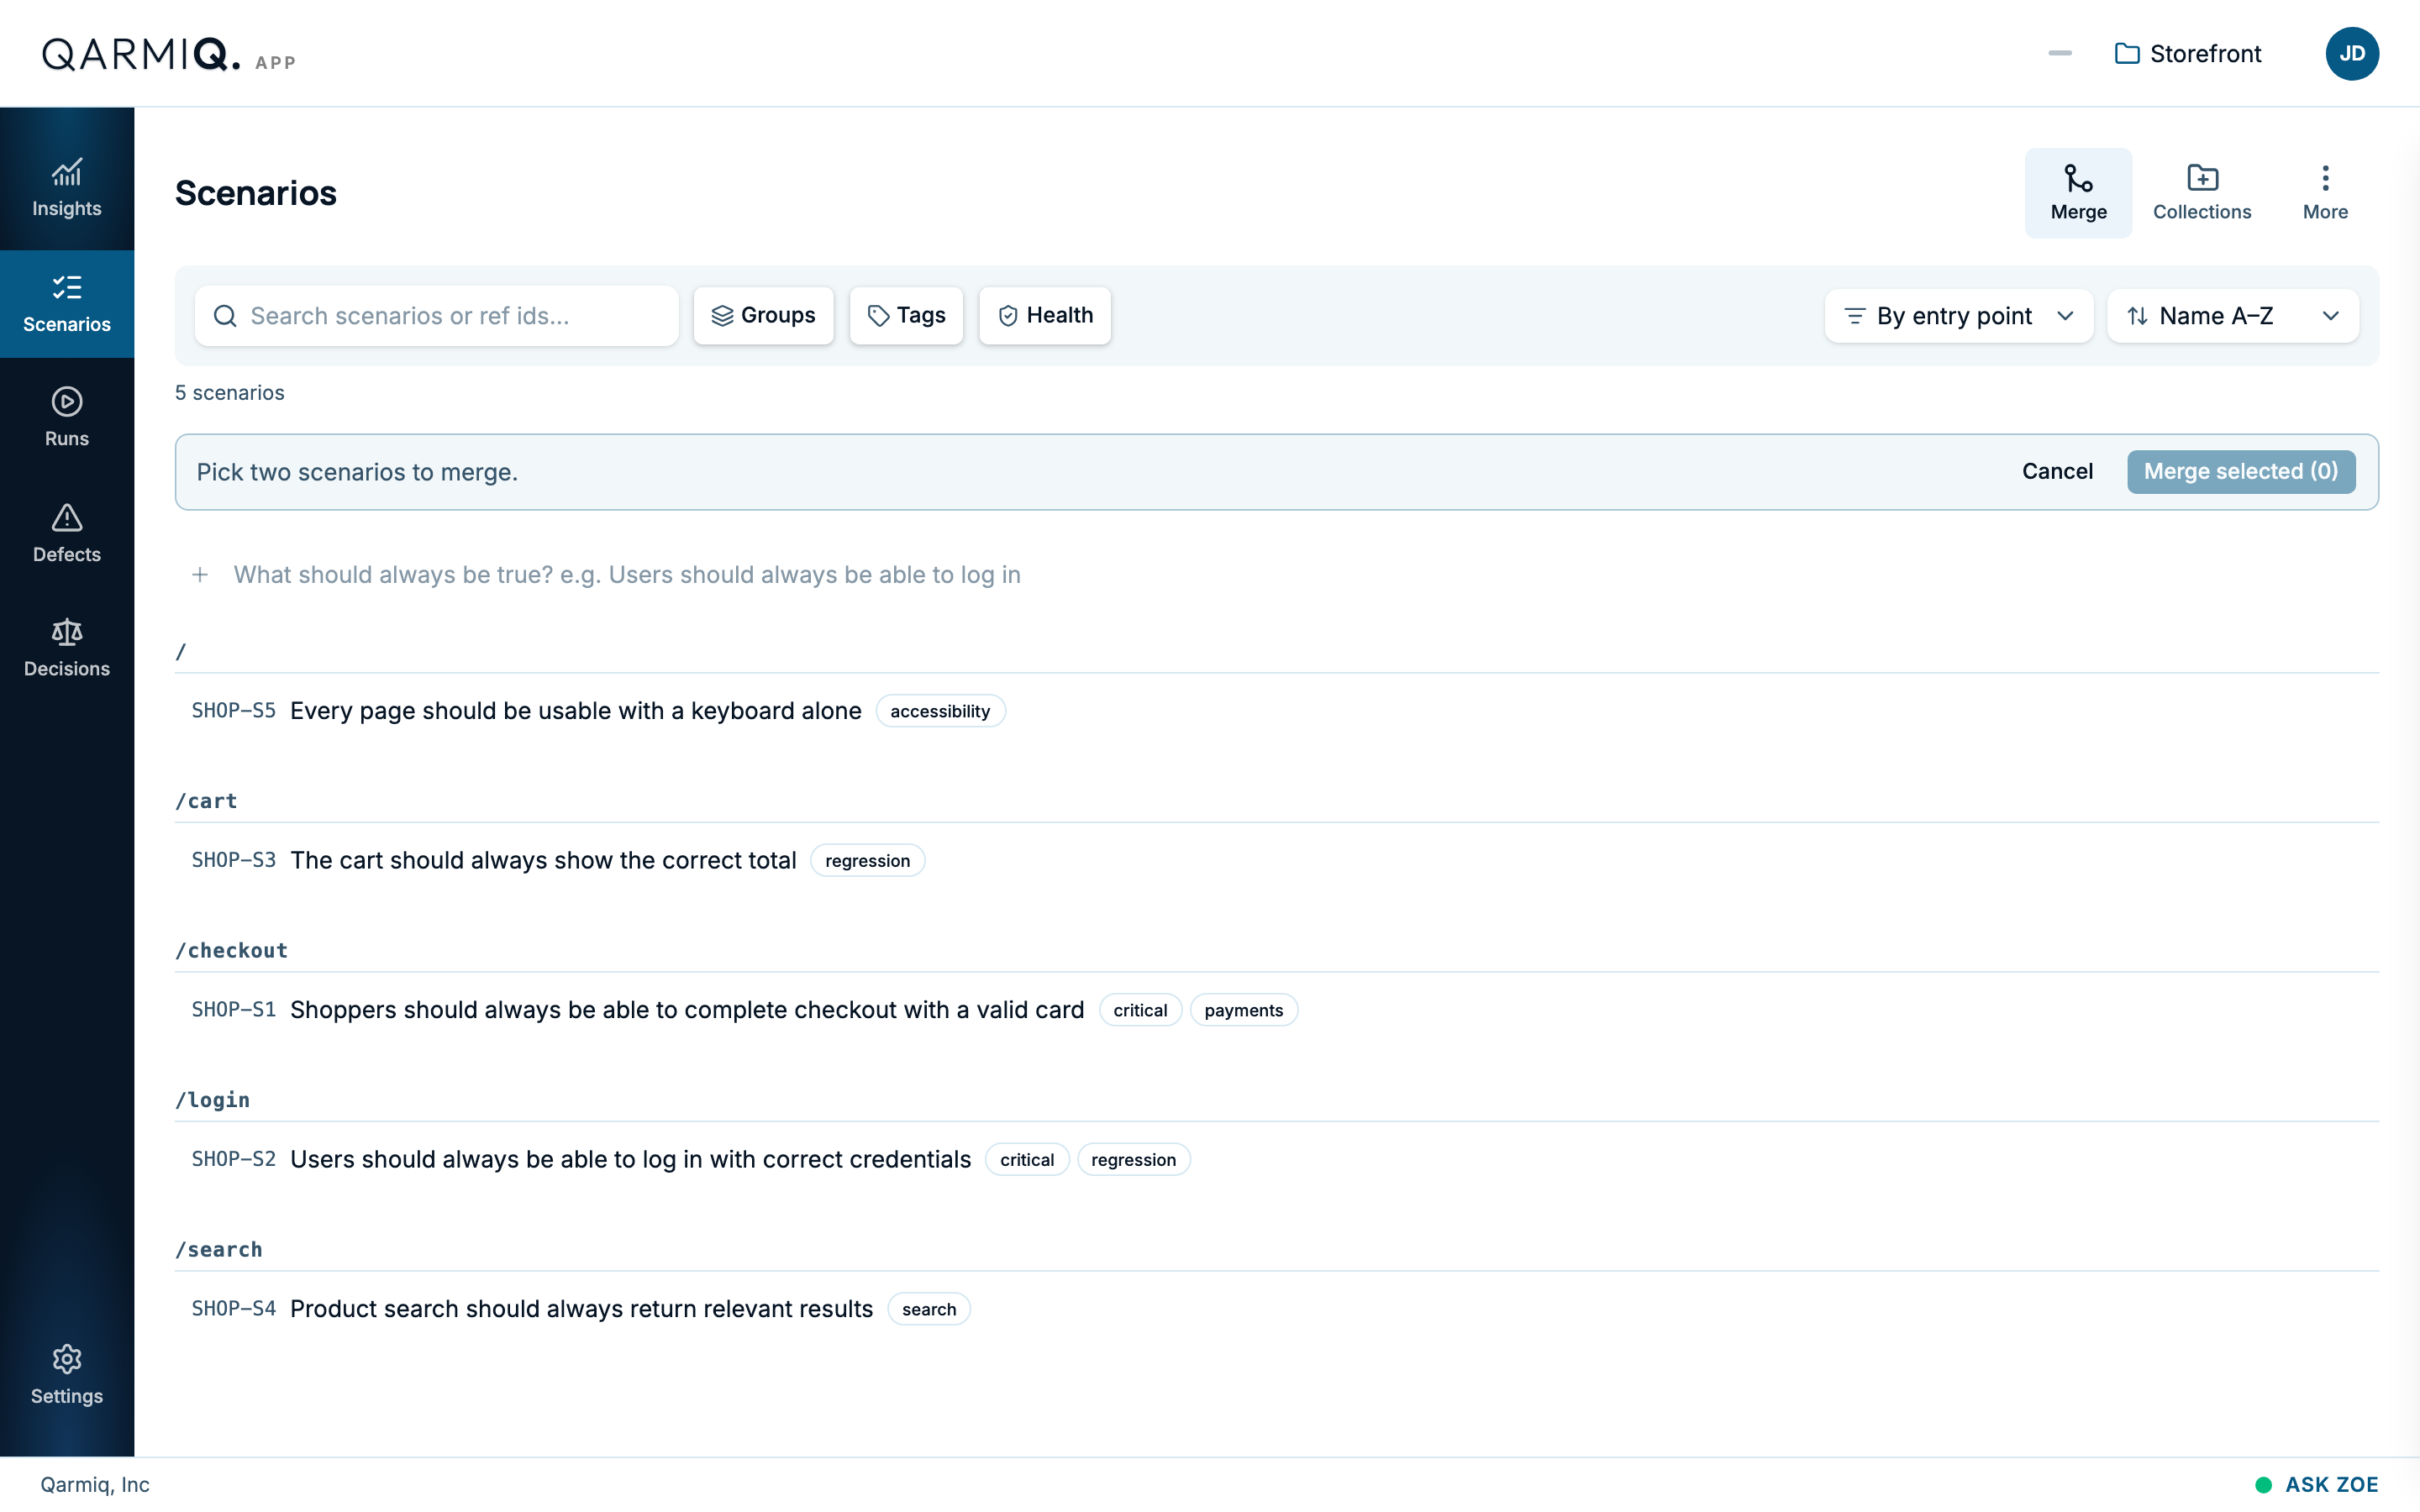Click the payments tag
Image resolution: width=2420 pixels, height=1512 pixels.
click(x=1243, y=1010)
